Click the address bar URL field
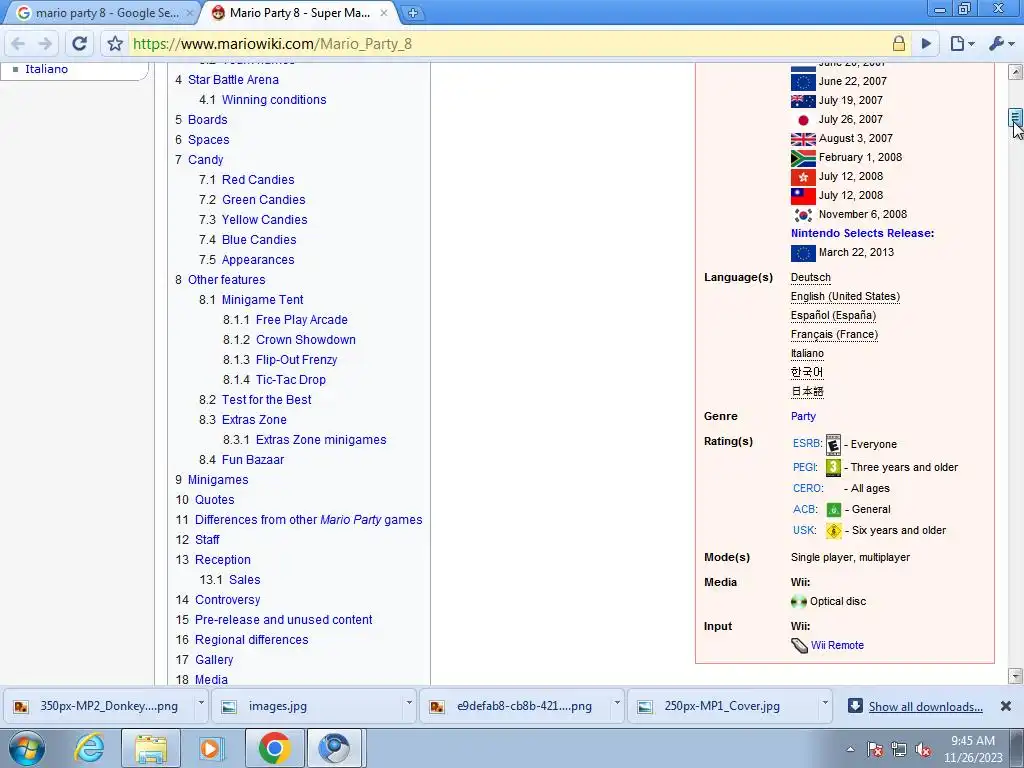 (x=509, y=44)
